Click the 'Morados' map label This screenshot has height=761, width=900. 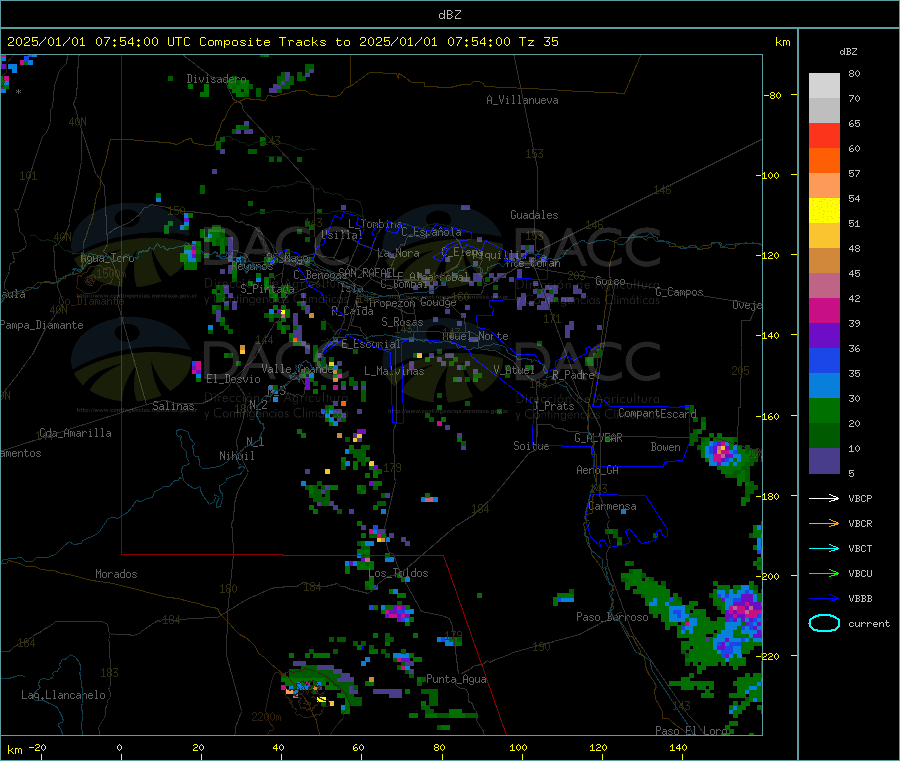[x=116, y=574]
